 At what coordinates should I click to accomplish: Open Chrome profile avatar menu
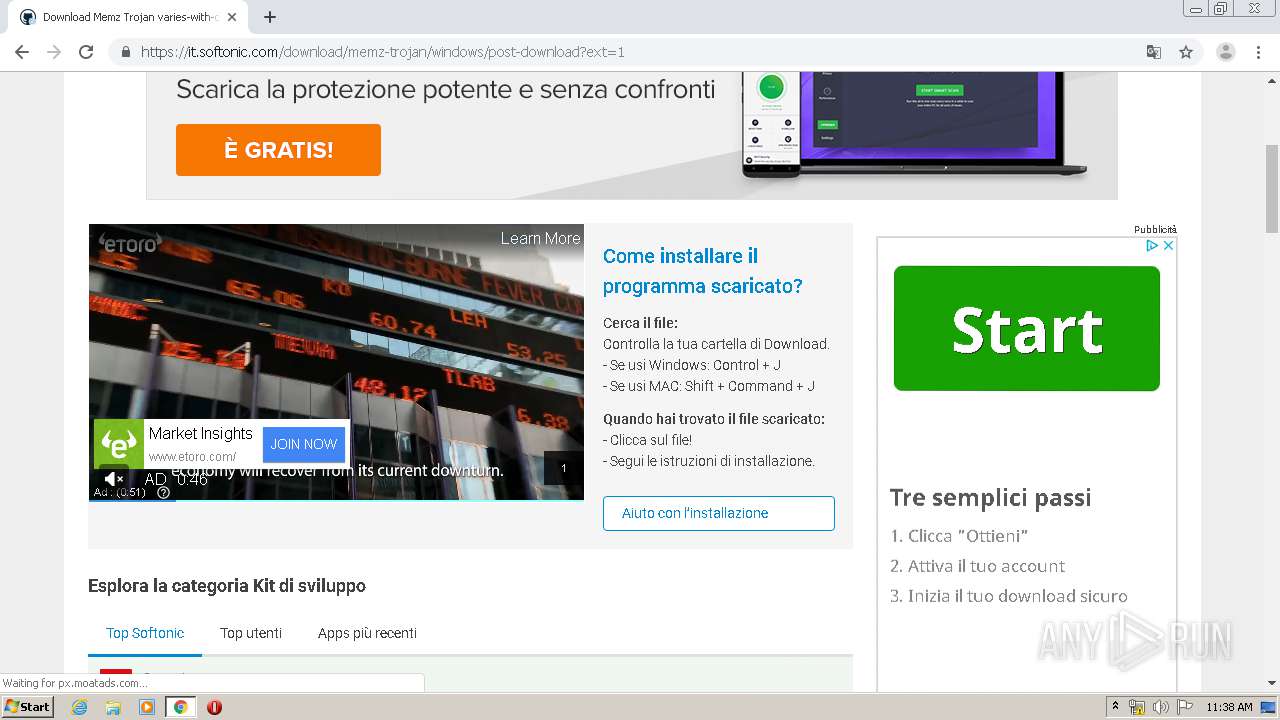coord(1225,52)
